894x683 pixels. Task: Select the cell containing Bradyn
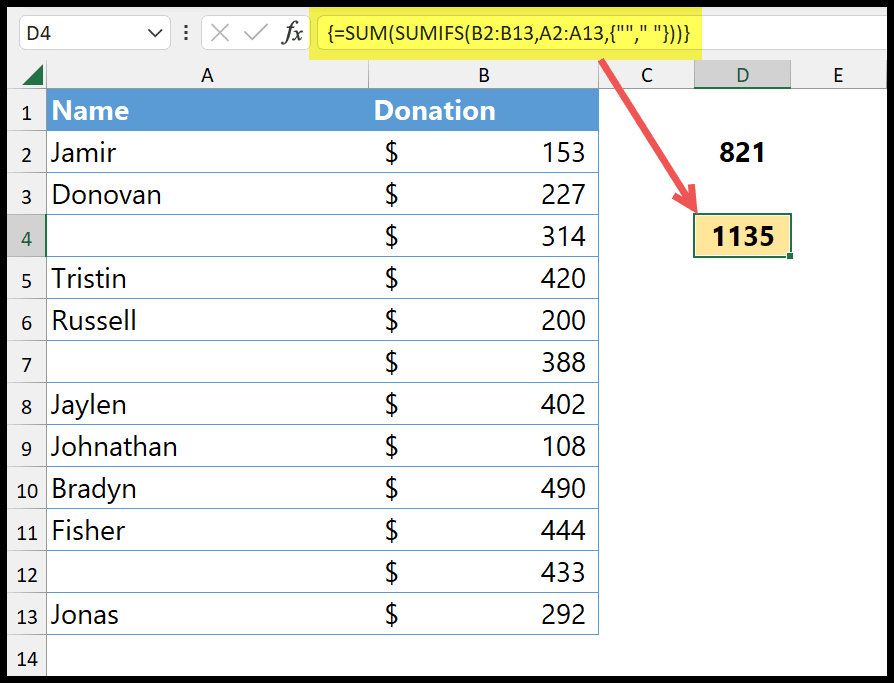tap(208, 488)
